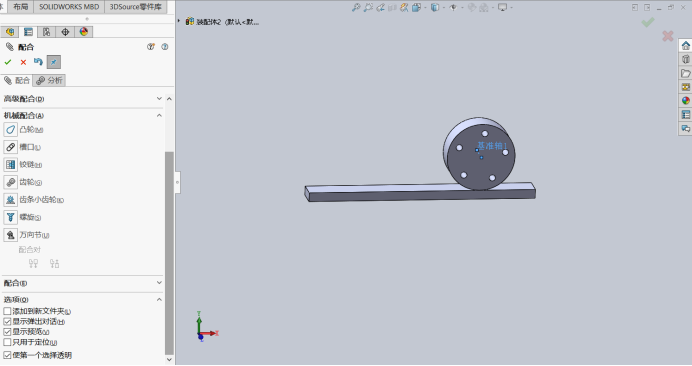Select the 凸轮 cam mate icon

click(11, 129)
